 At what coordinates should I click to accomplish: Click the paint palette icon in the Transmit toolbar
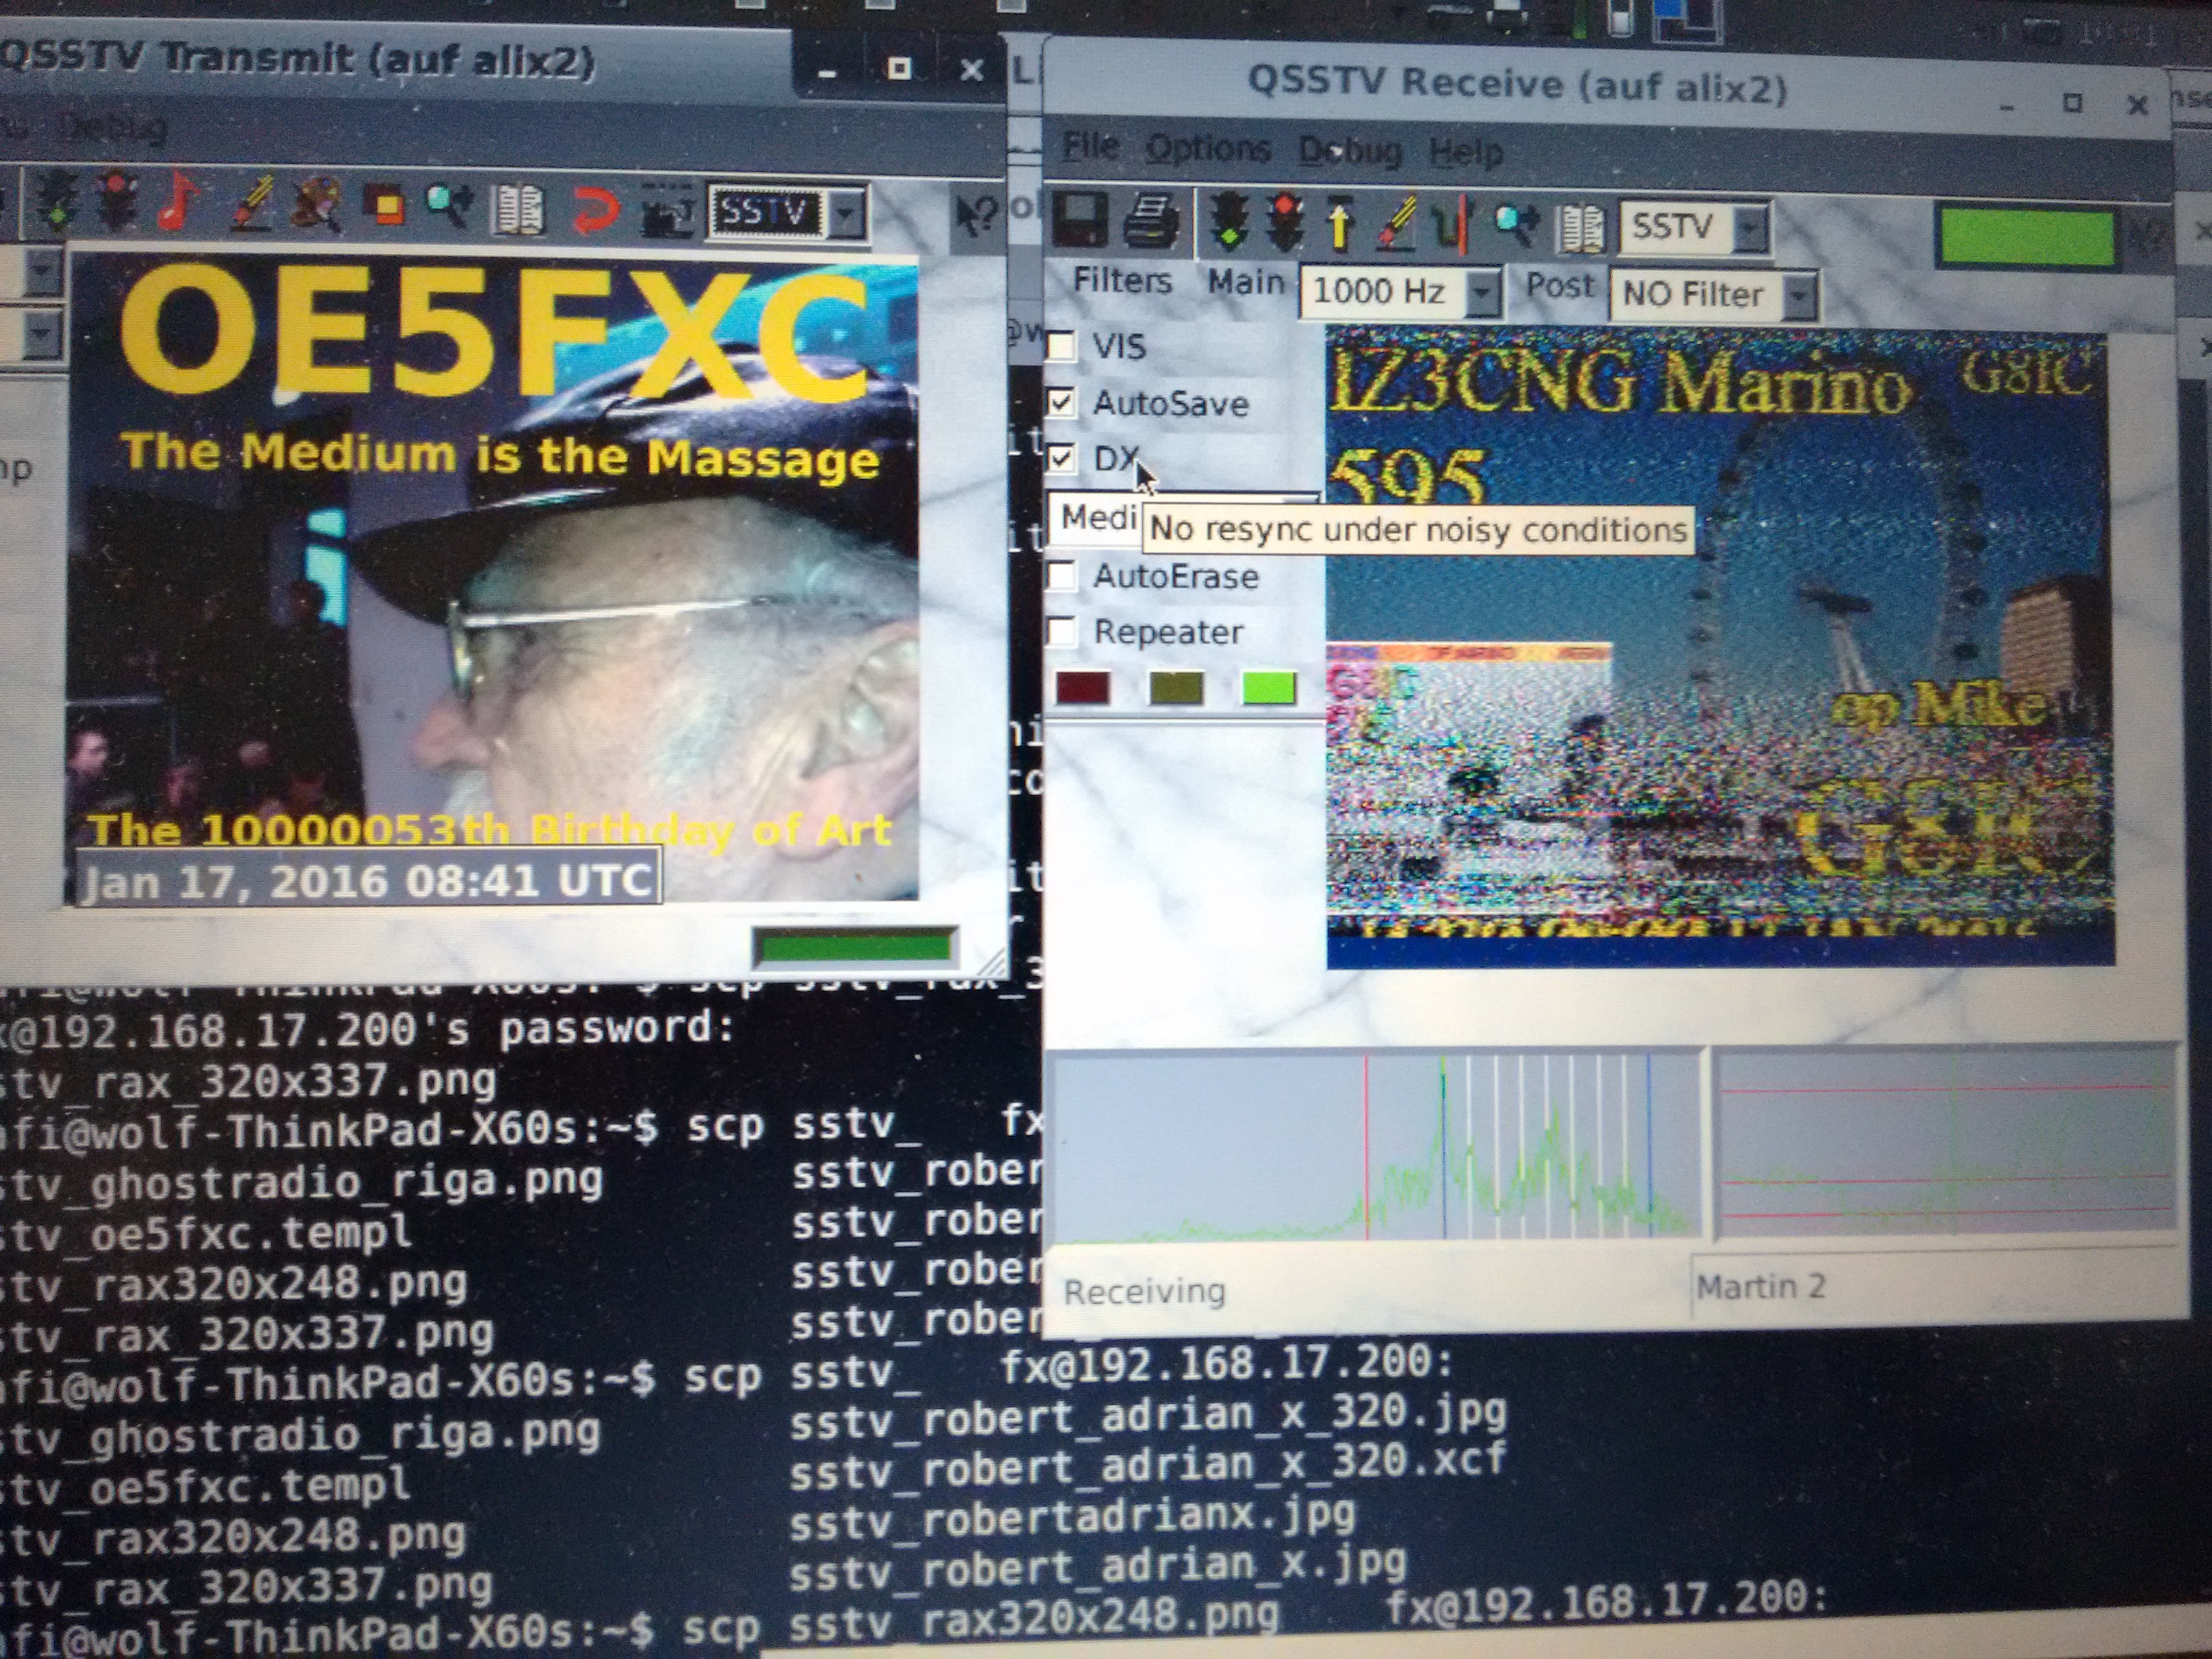(x=316, y=203)
